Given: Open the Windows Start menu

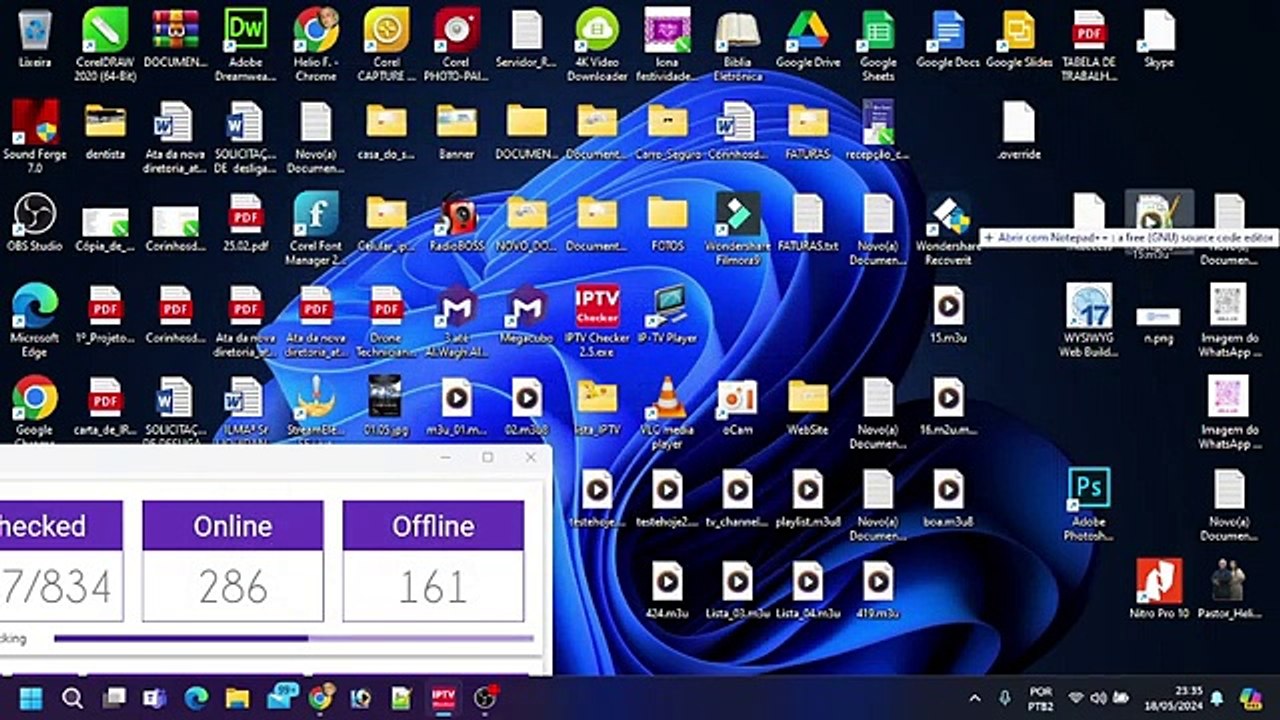Looking at the screenshot, I should click(31, 698).
